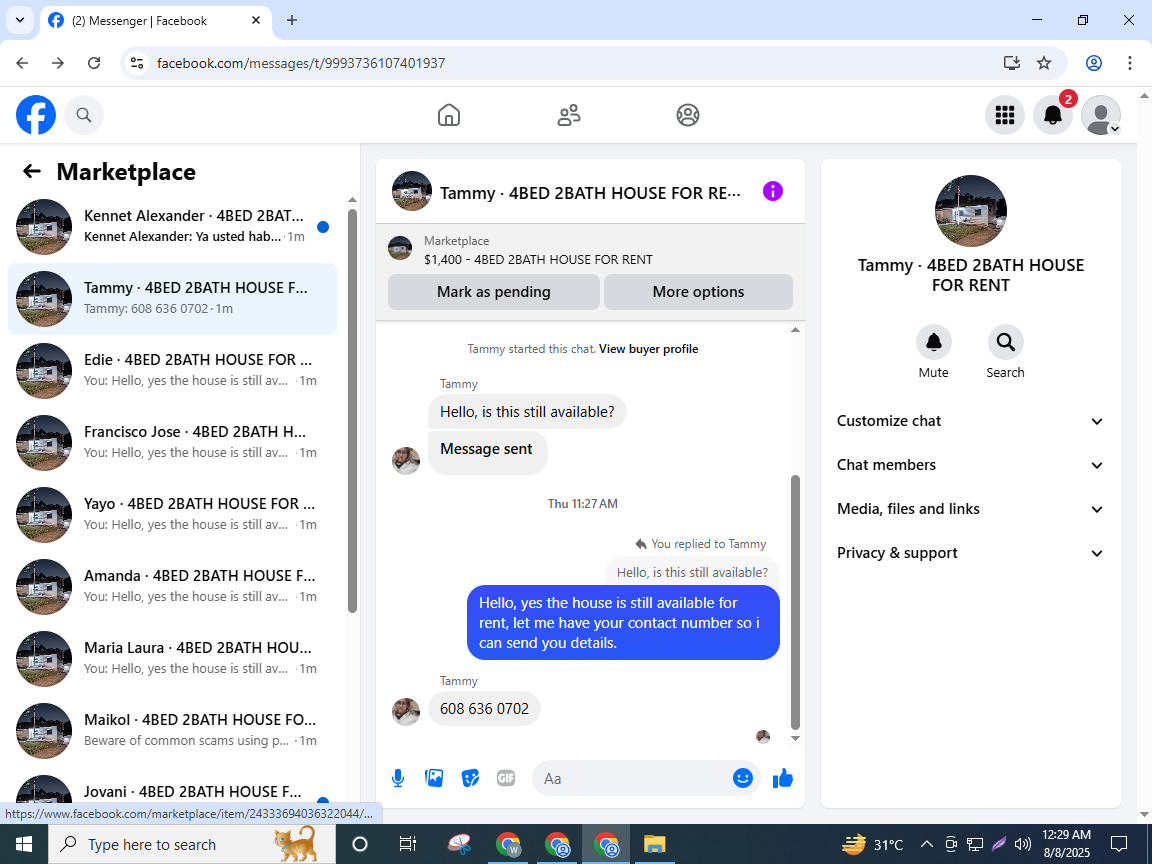Open the $1,400 house listing link
The image size is (1152, 864).
click(538, 259)
